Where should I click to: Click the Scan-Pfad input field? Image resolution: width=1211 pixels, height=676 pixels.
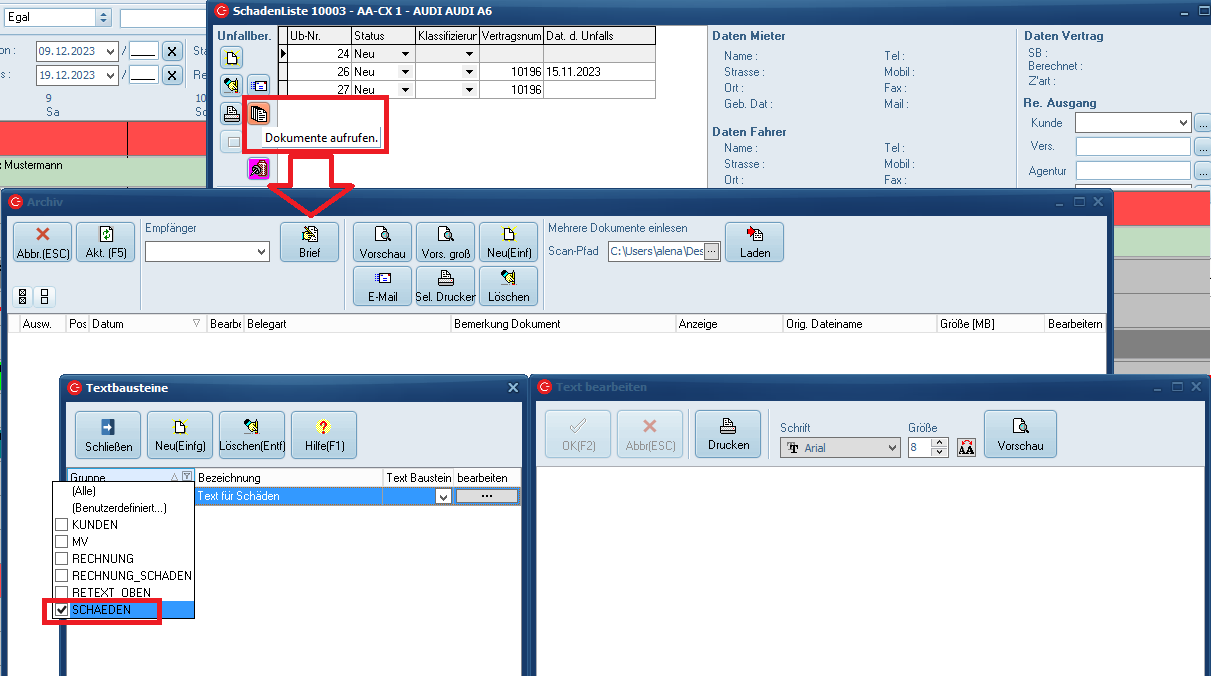click(655, 252)
